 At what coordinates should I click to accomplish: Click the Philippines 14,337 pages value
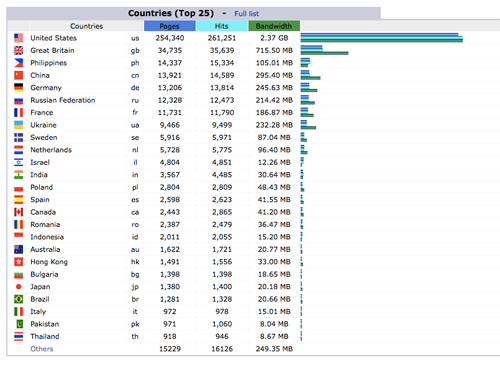tap(170, 63)
